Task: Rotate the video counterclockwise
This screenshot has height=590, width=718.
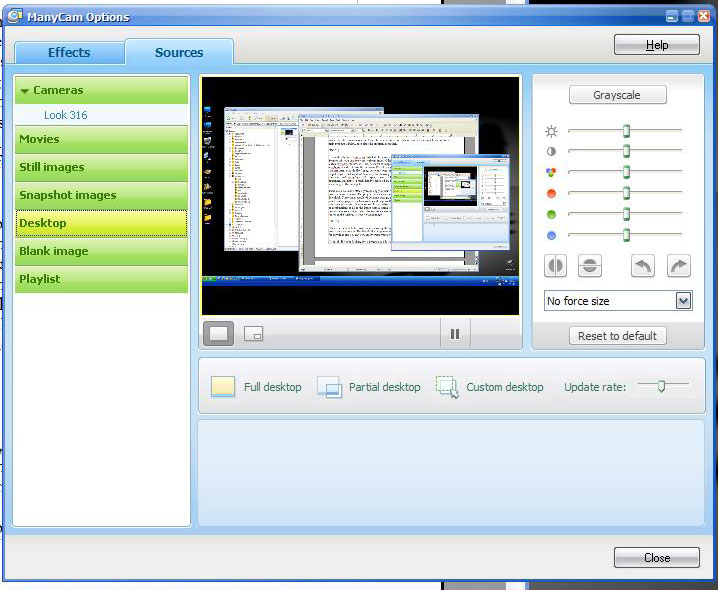Action: (644, 266)
